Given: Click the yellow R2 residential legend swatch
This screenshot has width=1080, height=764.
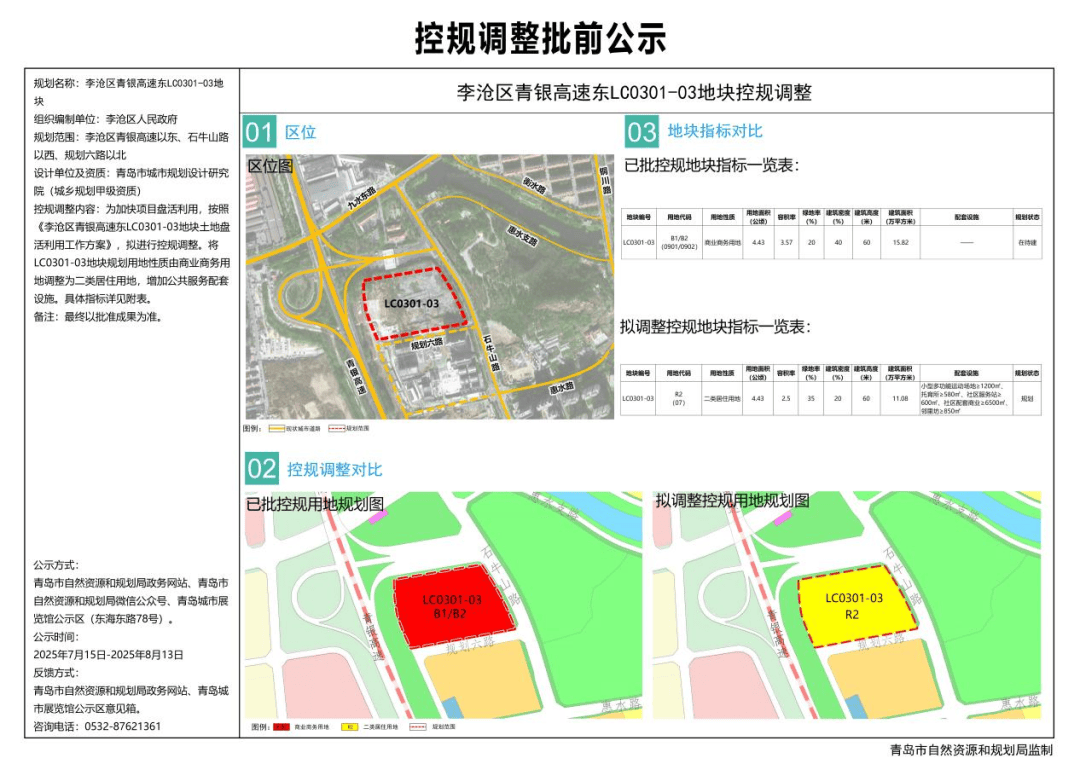Looking at the screenshot, I should click(x=349, y=727).
